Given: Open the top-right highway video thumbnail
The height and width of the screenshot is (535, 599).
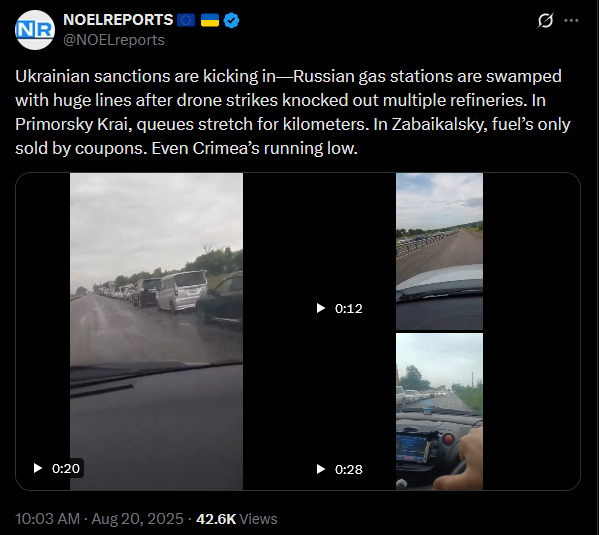Looking at the screenshot, I should (439, 251).
